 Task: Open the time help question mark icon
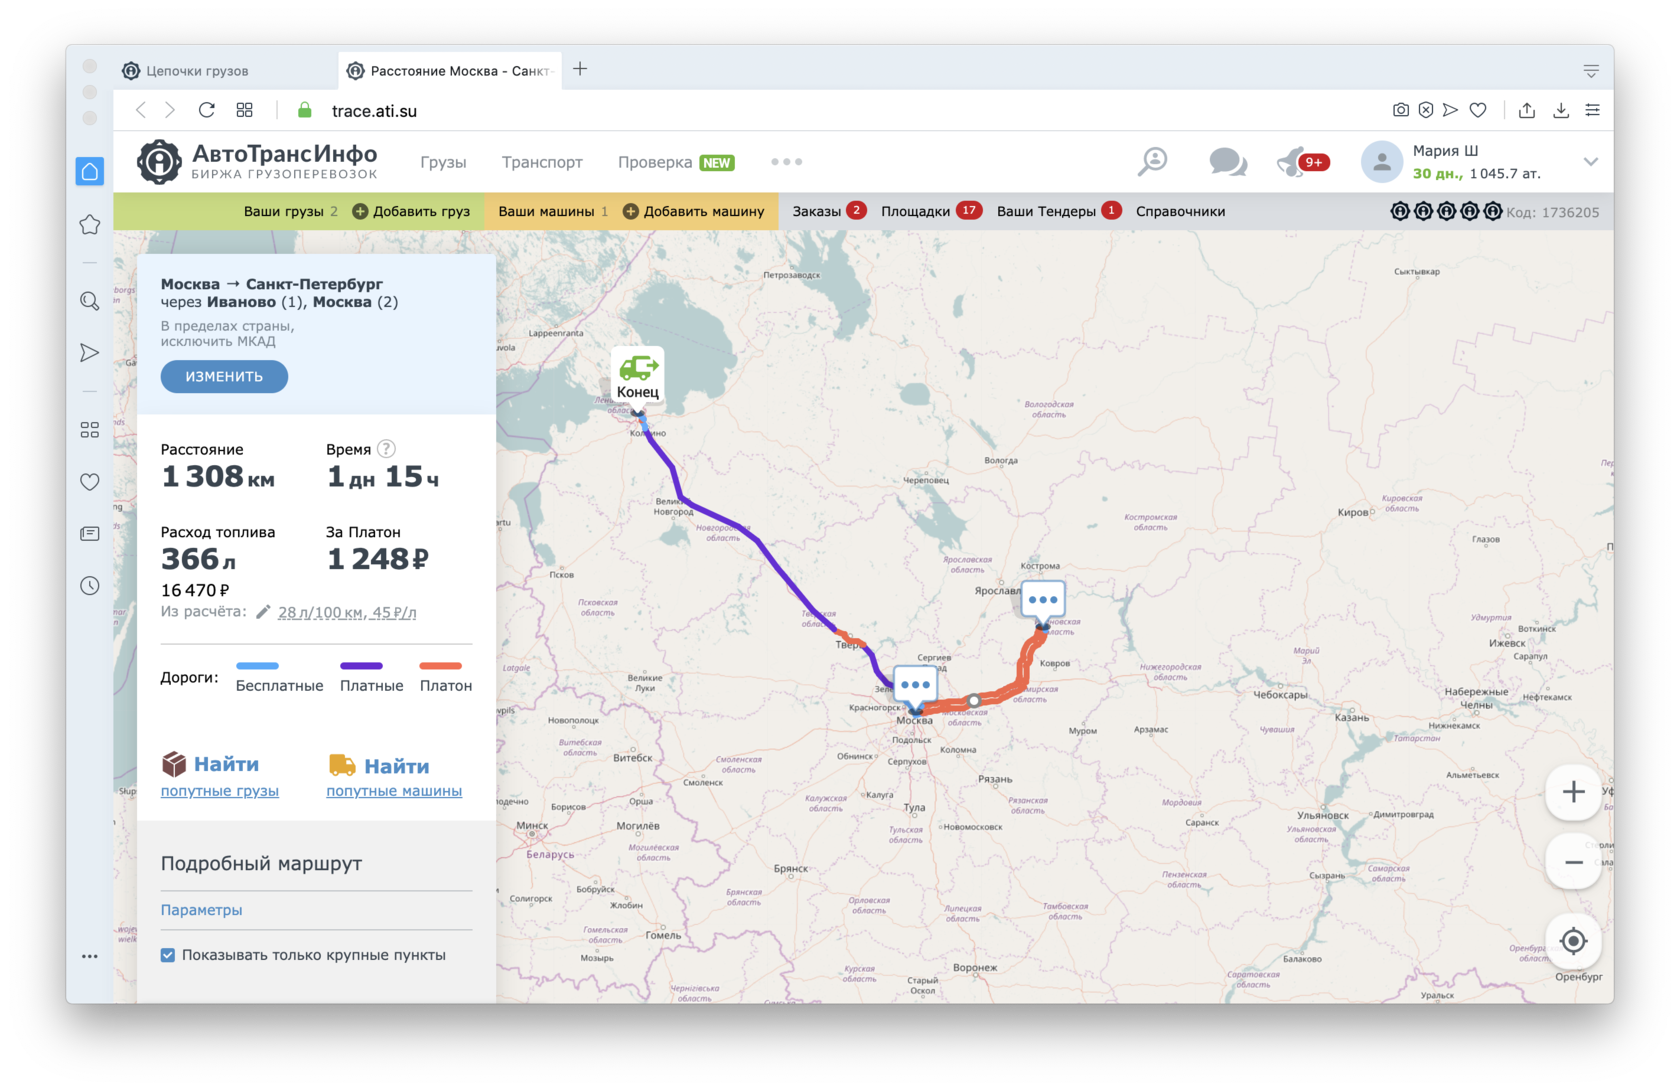point(386,449)
